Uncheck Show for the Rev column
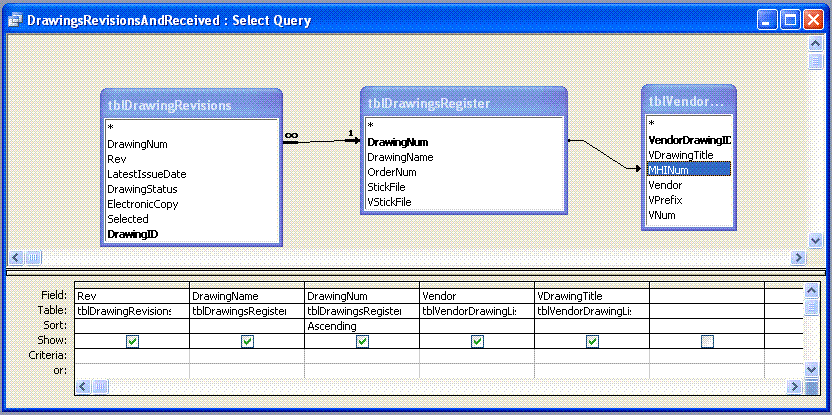This screenshot has height=415, width=832. coord(132,342)
